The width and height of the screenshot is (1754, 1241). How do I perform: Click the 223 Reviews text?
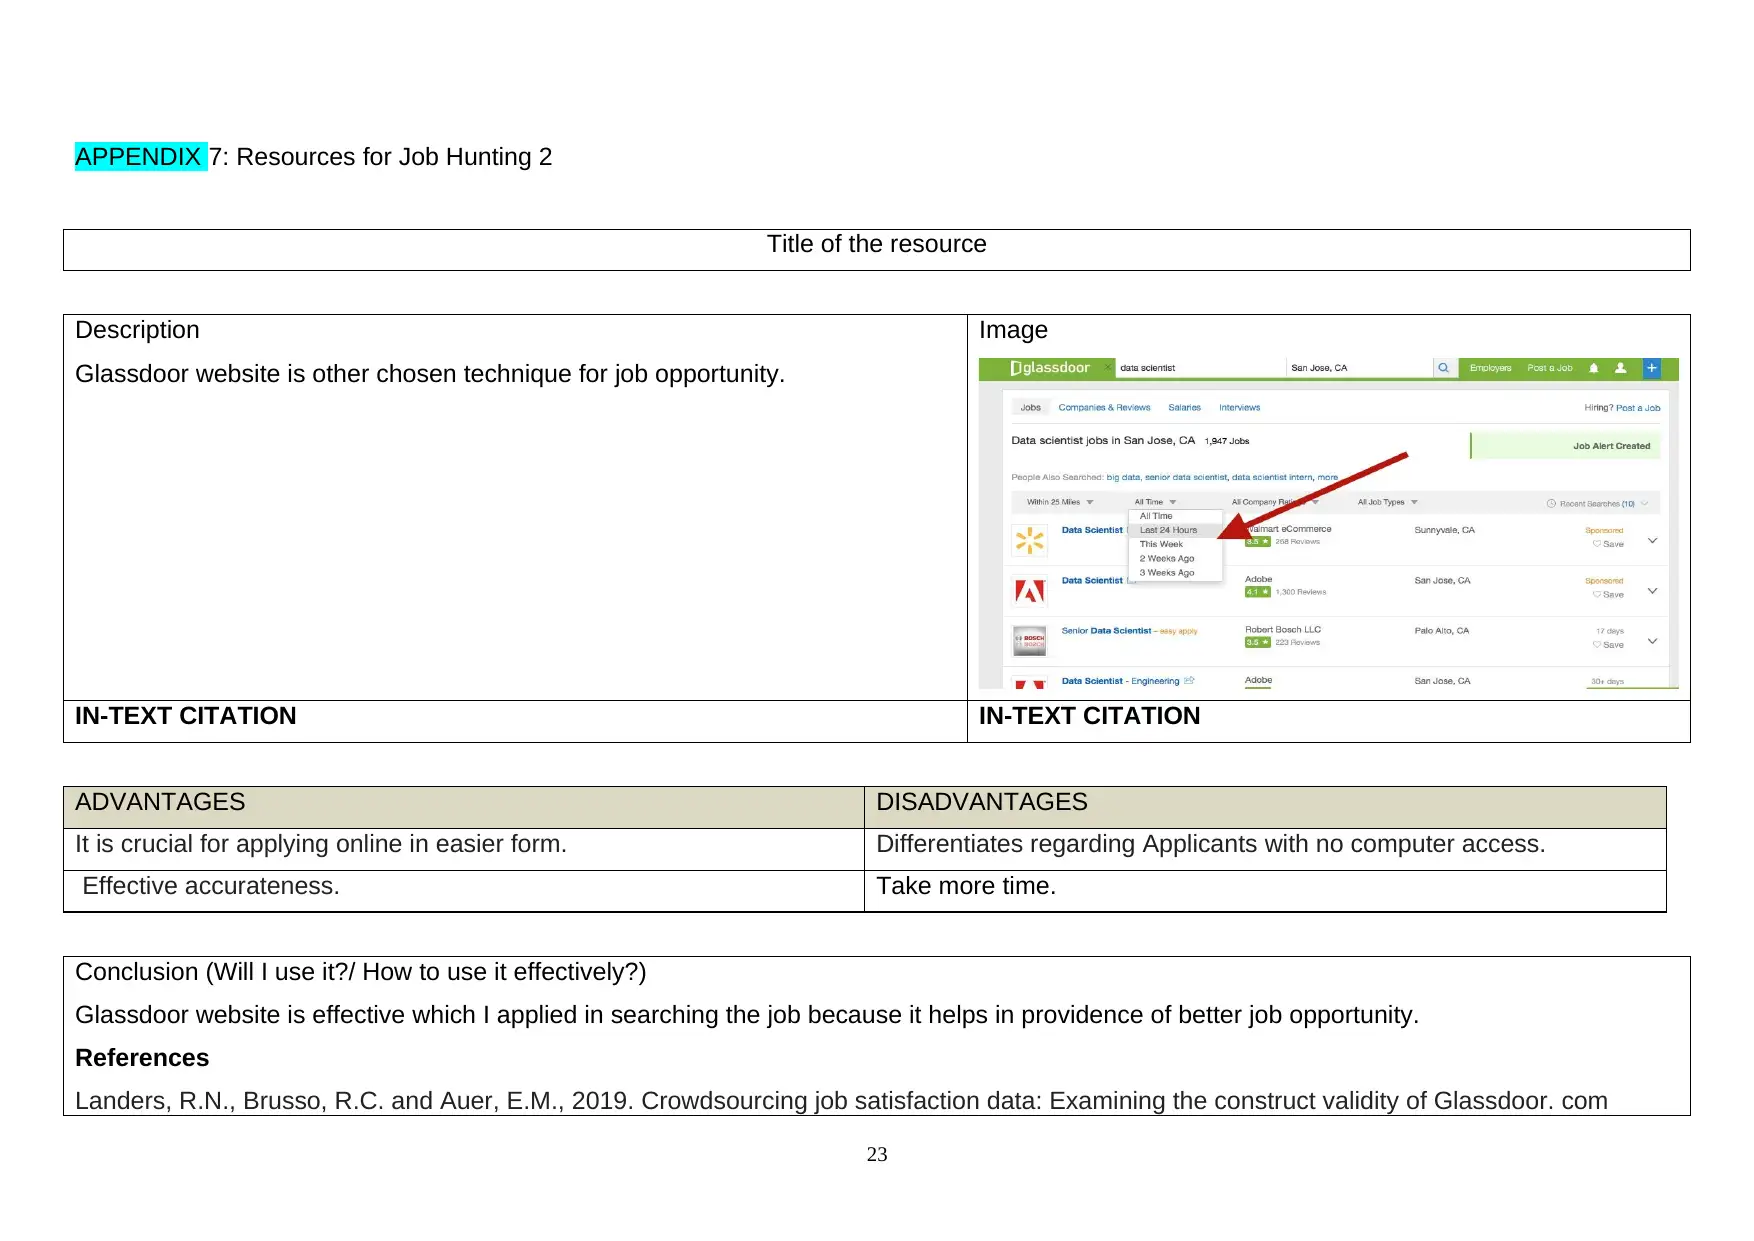[1297, 642]
